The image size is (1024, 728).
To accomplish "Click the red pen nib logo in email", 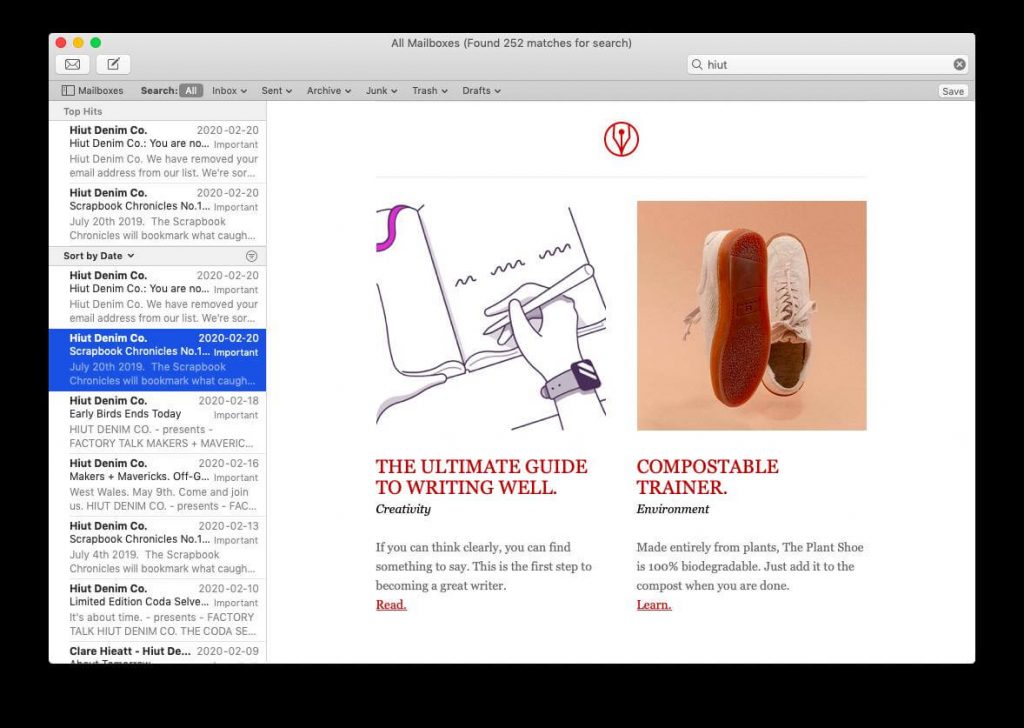I will pyautogui.click(x=621, y=139).
